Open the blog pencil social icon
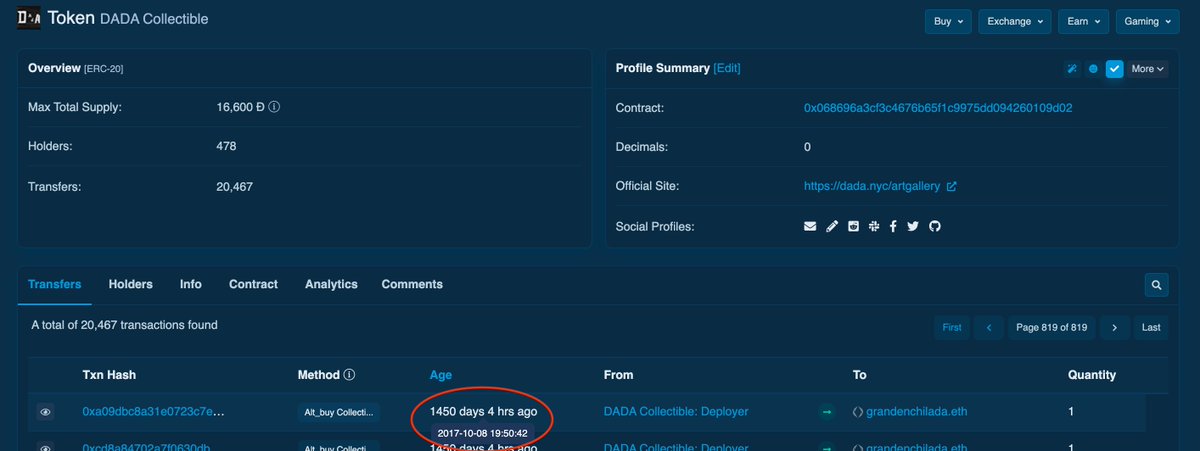The width and height of the screenshot is (1200, 451). click(x=832, y=227)
